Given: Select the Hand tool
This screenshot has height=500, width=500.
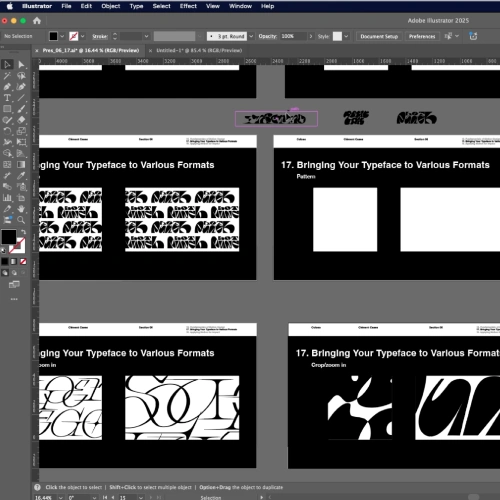Looking at the screenshot, I should [21, 209].
